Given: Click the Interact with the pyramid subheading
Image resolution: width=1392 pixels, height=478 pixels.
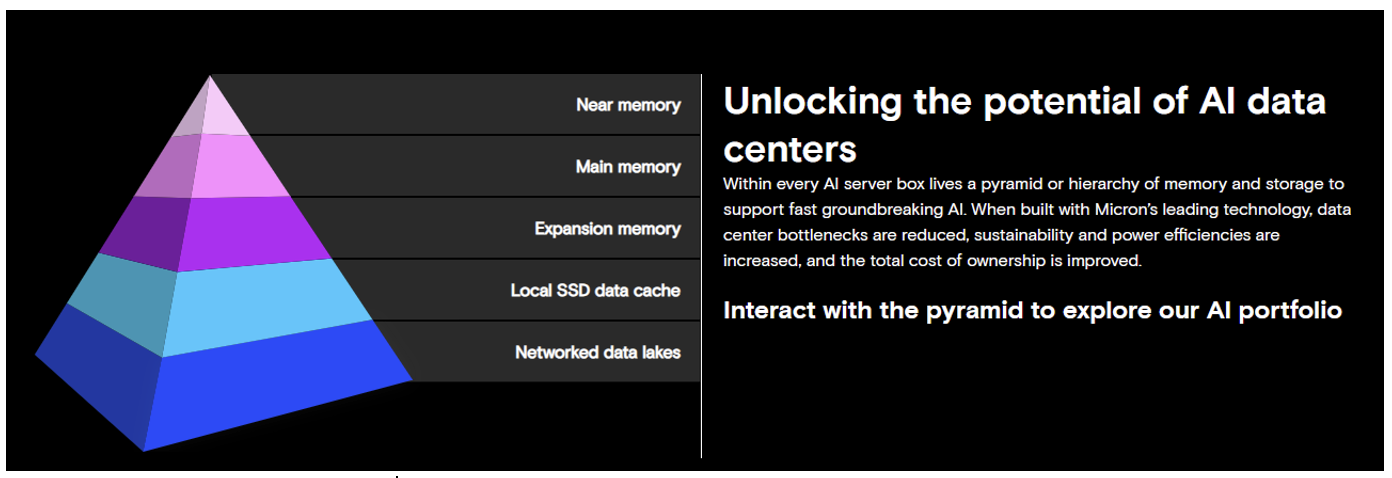Looking at the screenshot, I should click(x=1032, y=310).
